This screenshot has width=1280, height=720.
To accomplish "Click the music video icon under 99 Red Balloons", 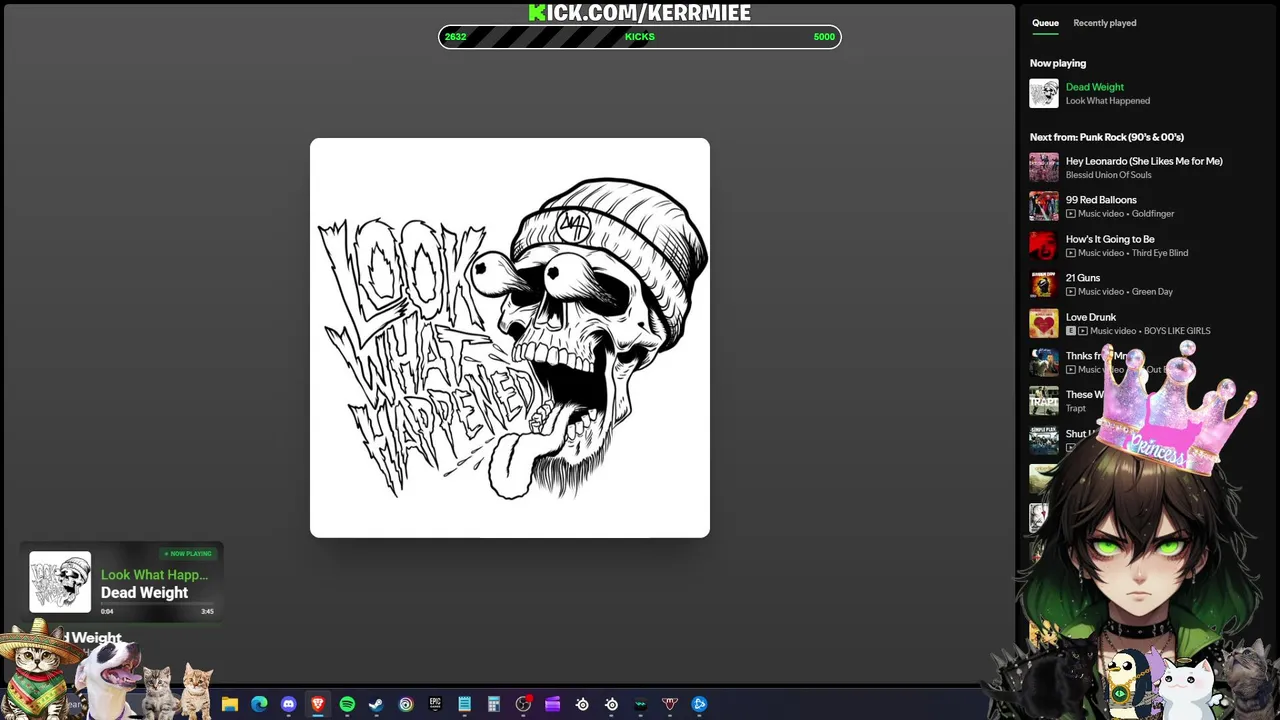I will pyautogui.click(x=1071, y=214).
